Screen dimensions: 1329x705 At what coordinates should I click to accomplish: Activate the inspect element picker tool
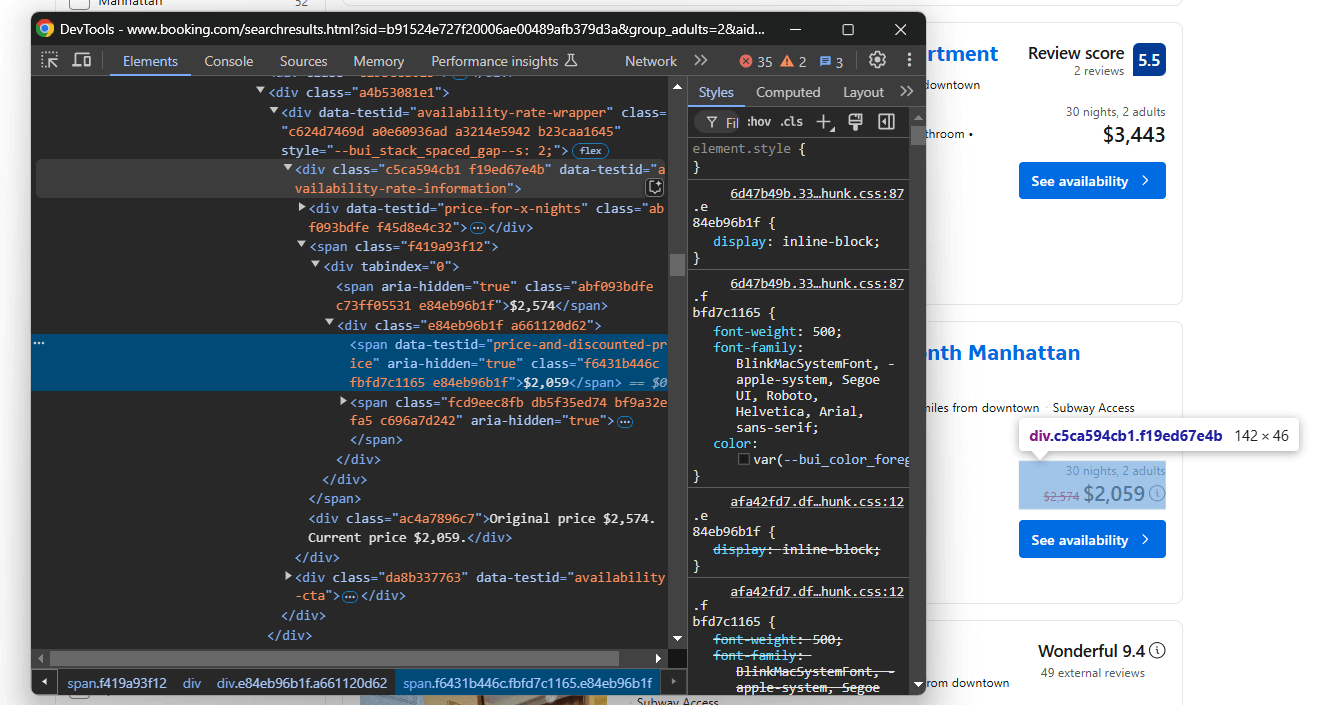(x=50, y=61)
